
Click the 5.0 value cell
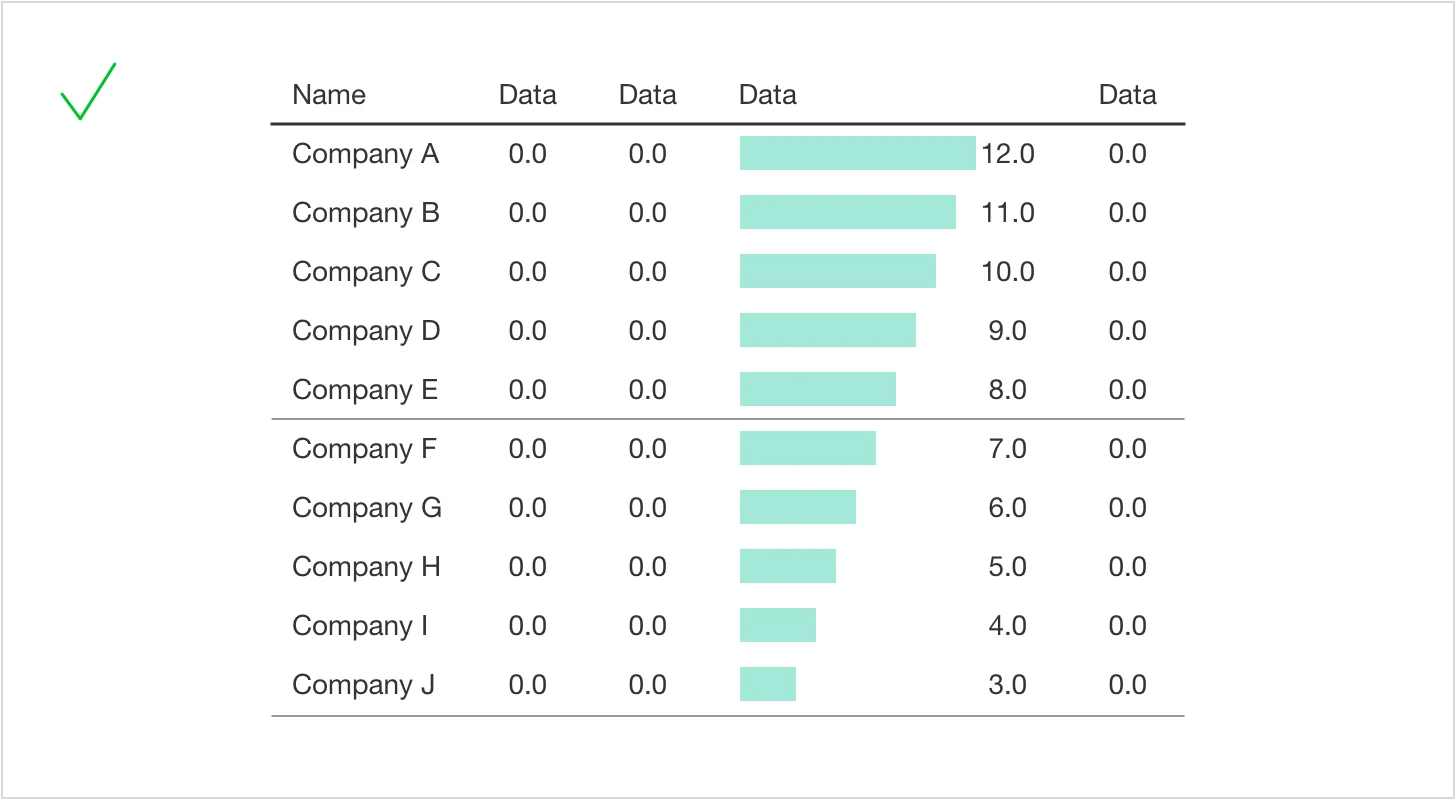tap(1008, 567)
